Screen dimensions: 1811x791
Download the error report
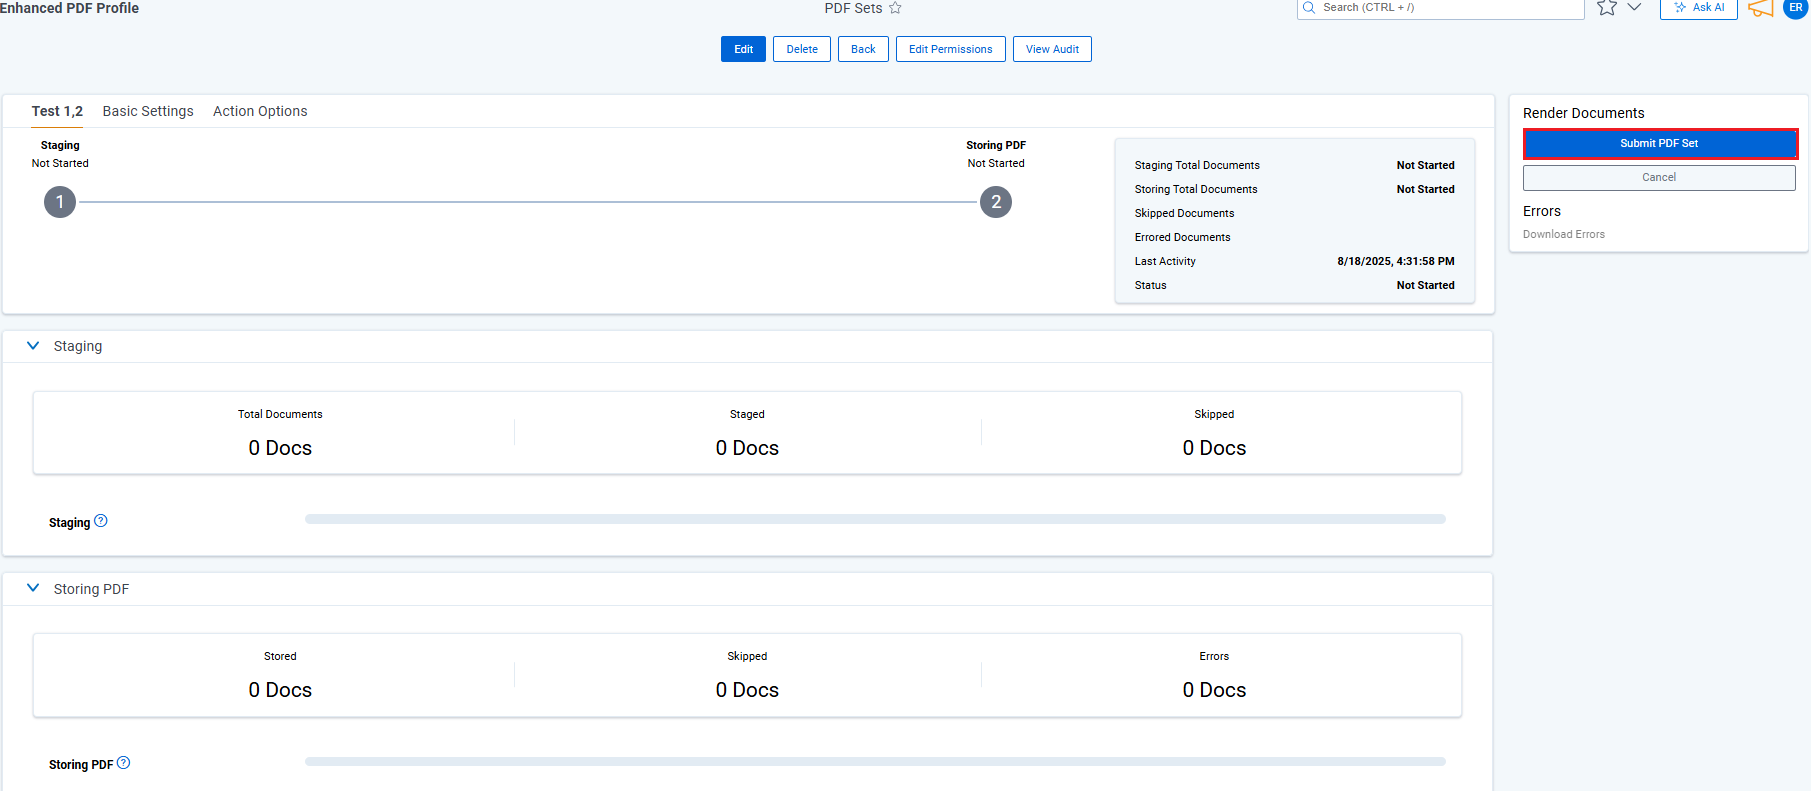pyautogui.click(x=1564, y=234)
